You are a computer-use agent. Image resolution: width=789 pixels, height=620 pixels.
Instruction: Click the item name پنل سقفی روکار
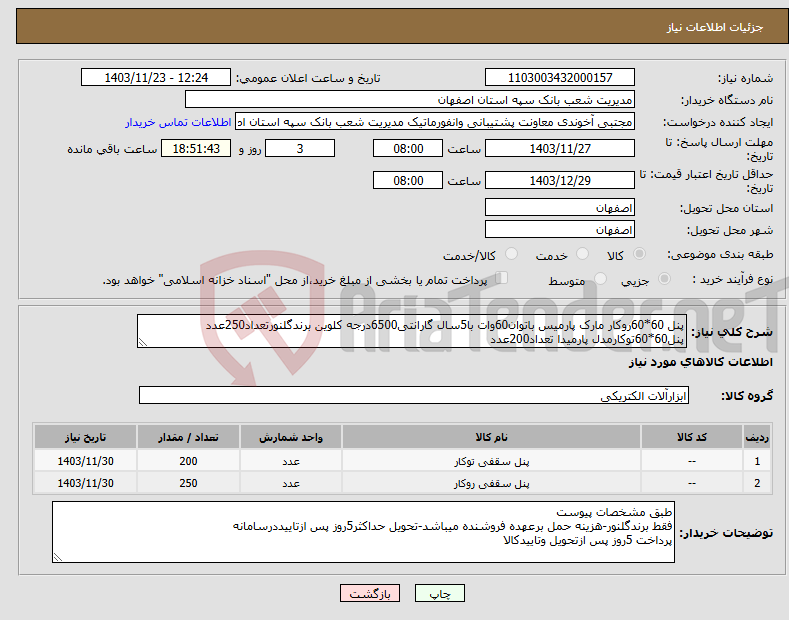tap(491, 484)
